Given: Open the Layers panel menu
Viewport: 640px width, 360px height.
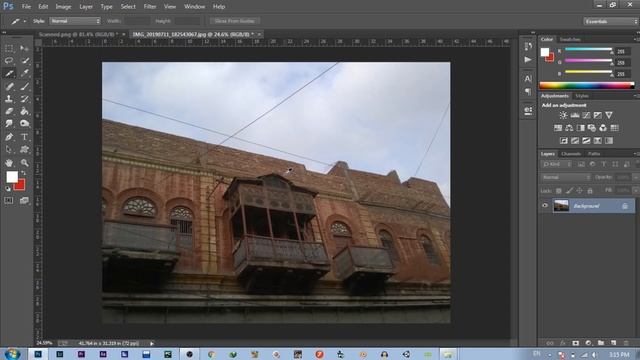Looking at the screenshot, I should point(636,154).
